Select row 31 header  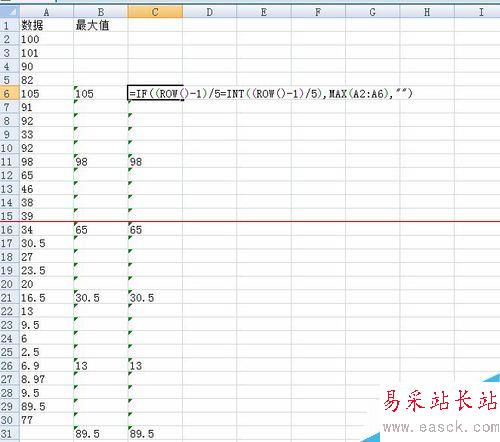(x=10, y=434)
